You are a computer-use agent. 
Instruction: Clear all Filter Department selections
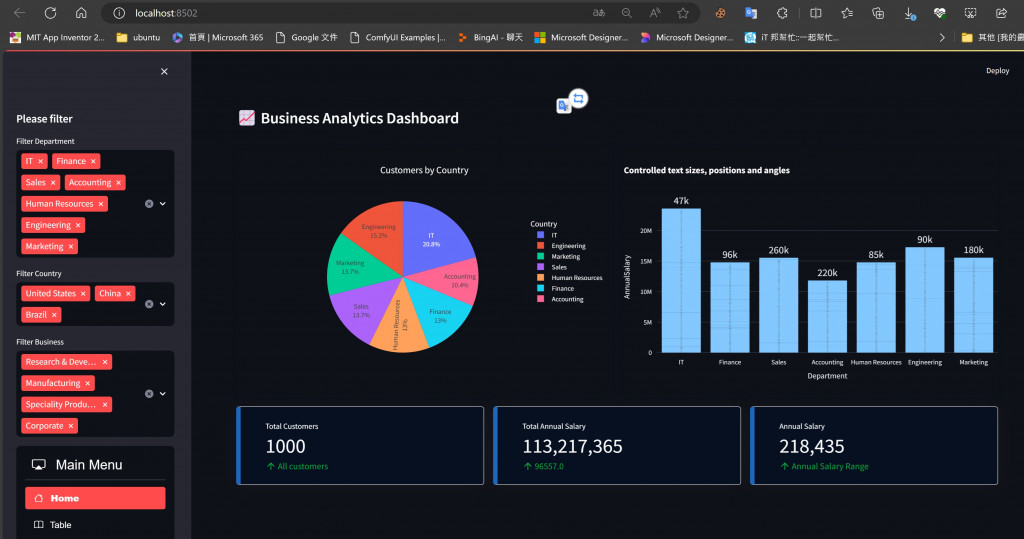pyautogui.click(x=149, y=204)
